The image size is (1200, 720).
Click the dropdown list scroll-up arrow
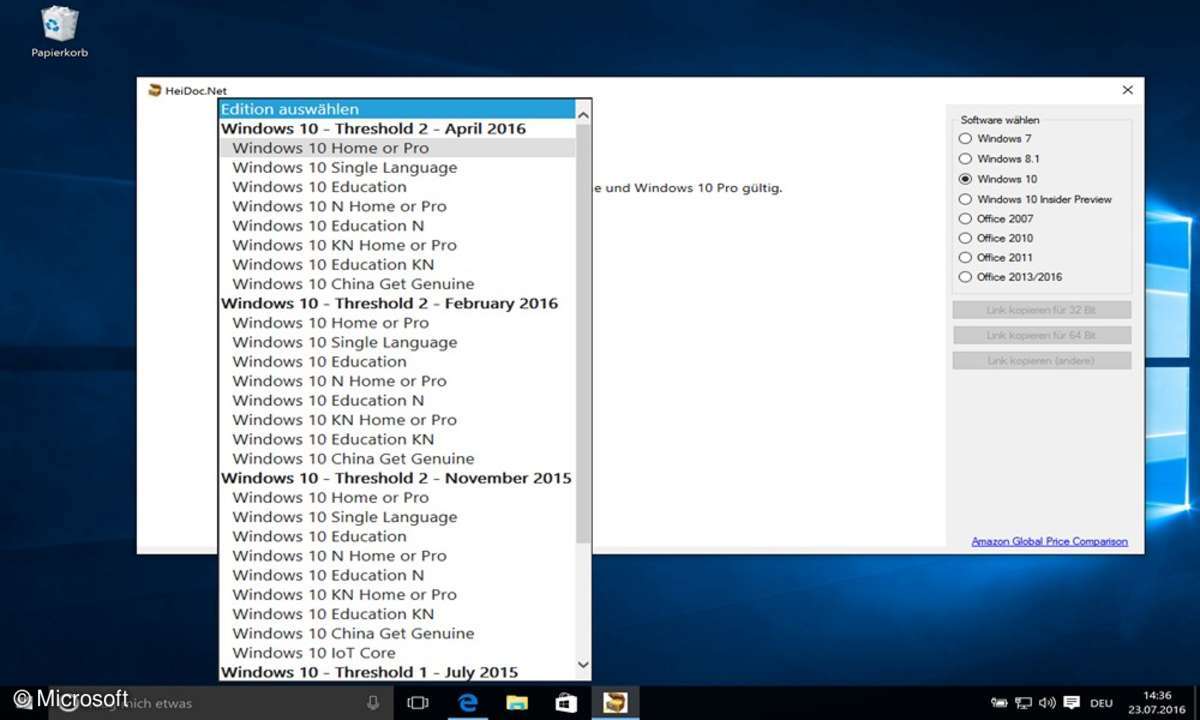584,115
